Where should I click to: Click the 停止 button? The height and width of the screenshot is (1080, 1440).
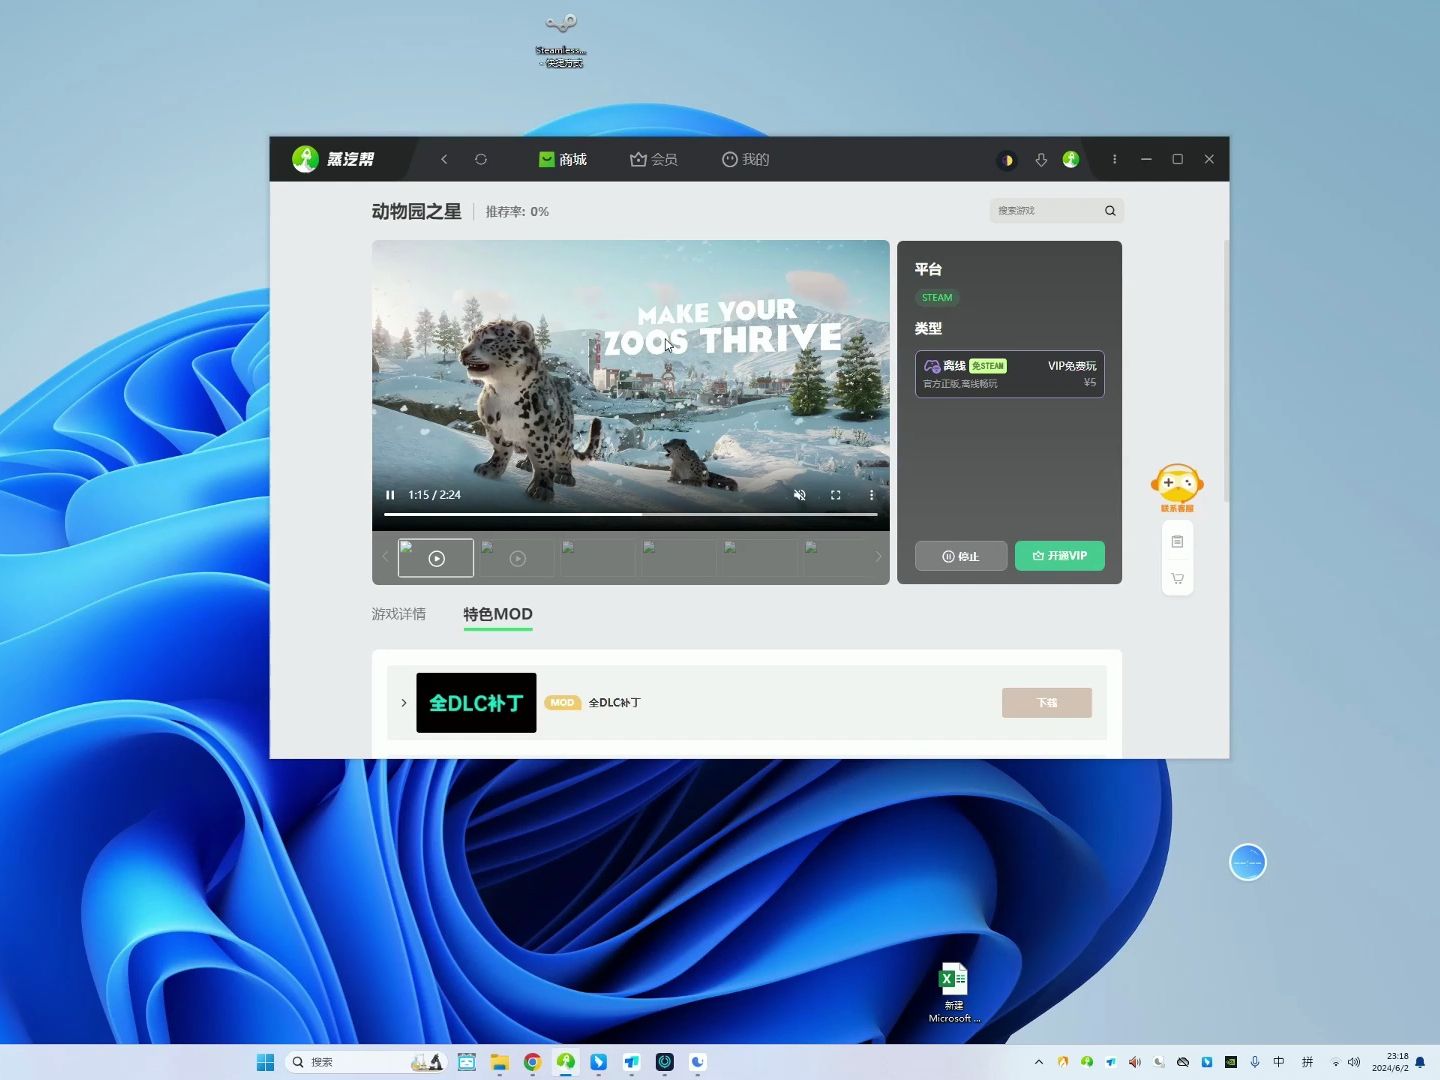[961, 556]
